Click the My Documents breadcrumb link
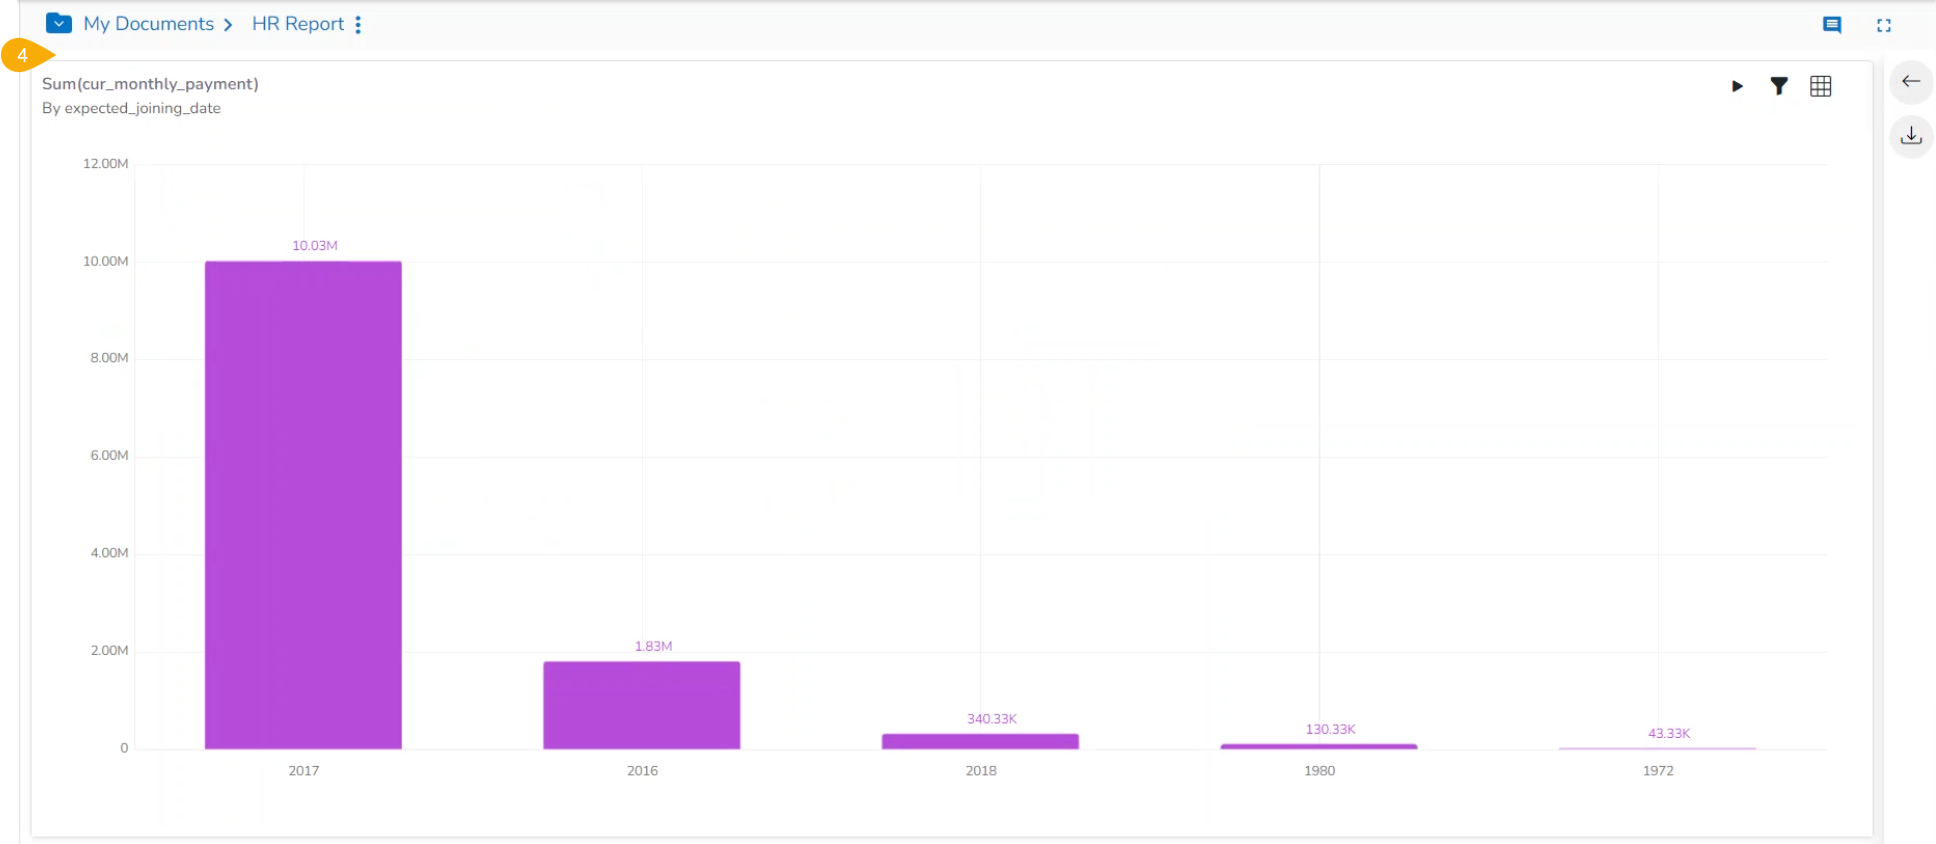Image resolution: width=1936 pixels, height=844 pixels. pyautogui.click(x=148, y=24)
